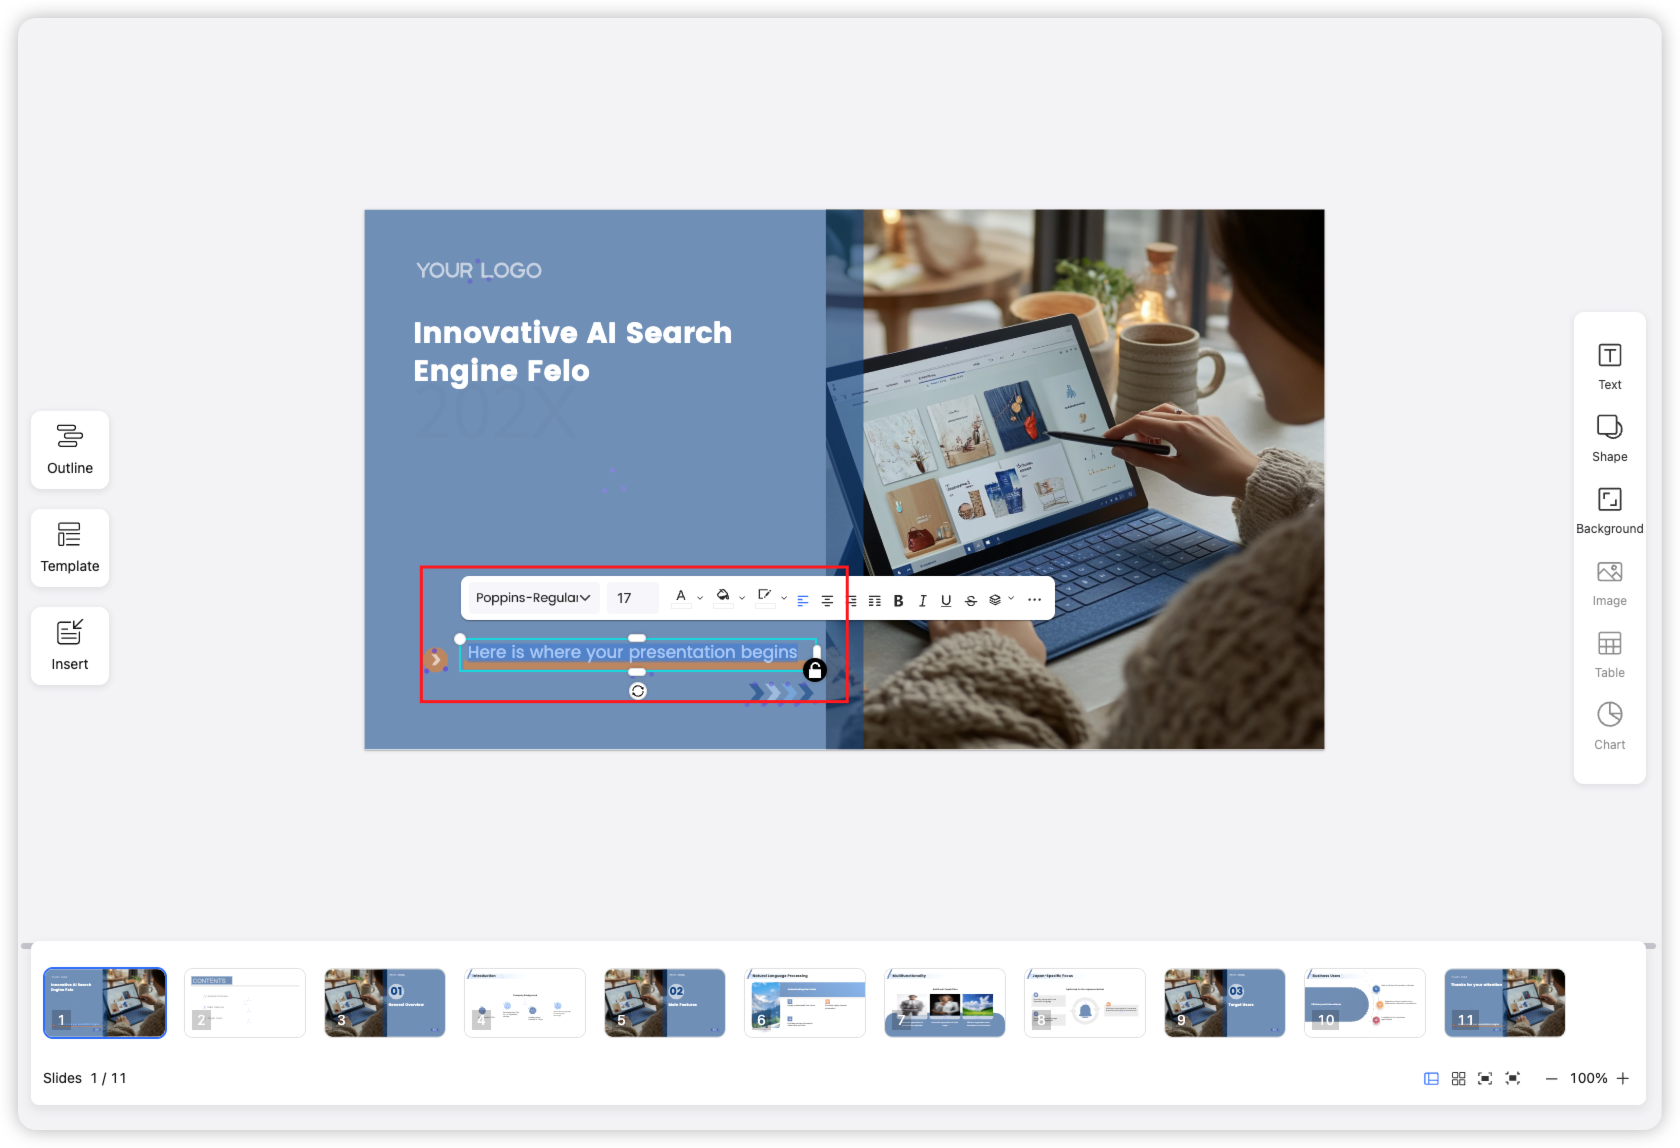Click the YOUR LOGO placeholder
The image size is (1680, 1148).
point(479,270)
